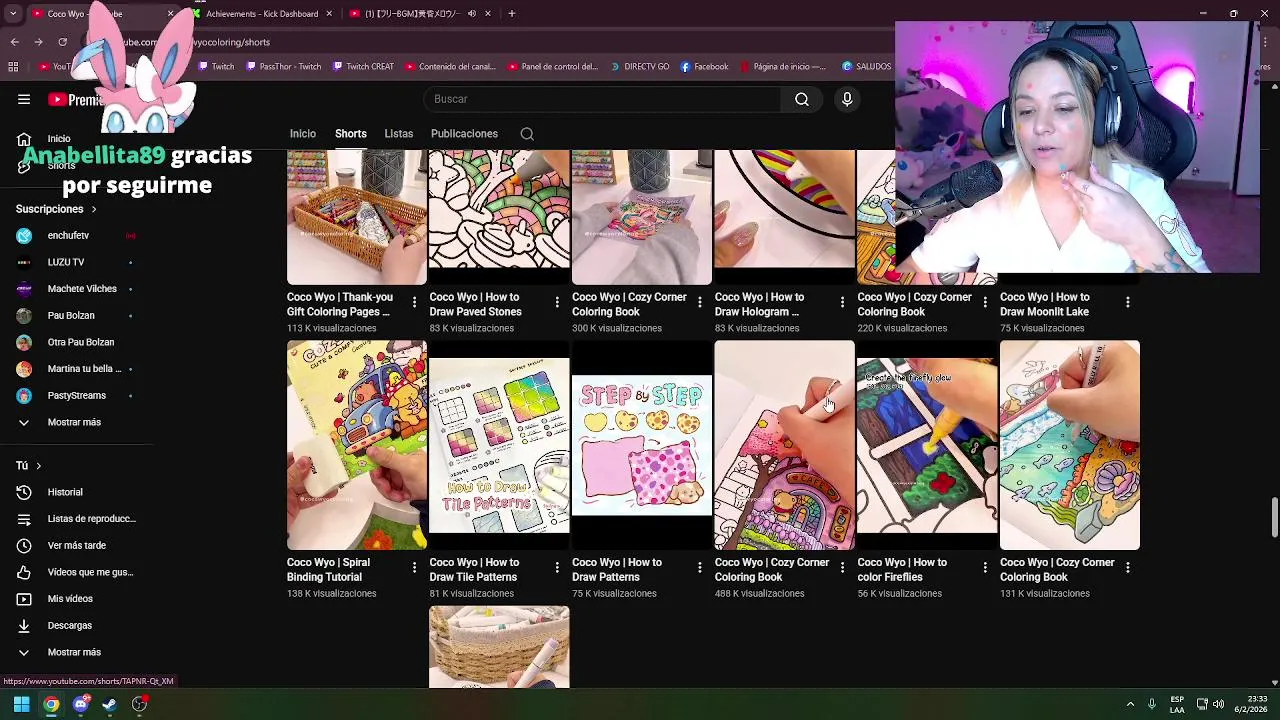Click the browser address bar
This screenshot has height=720, width=1280.
(x=480, y=42)
